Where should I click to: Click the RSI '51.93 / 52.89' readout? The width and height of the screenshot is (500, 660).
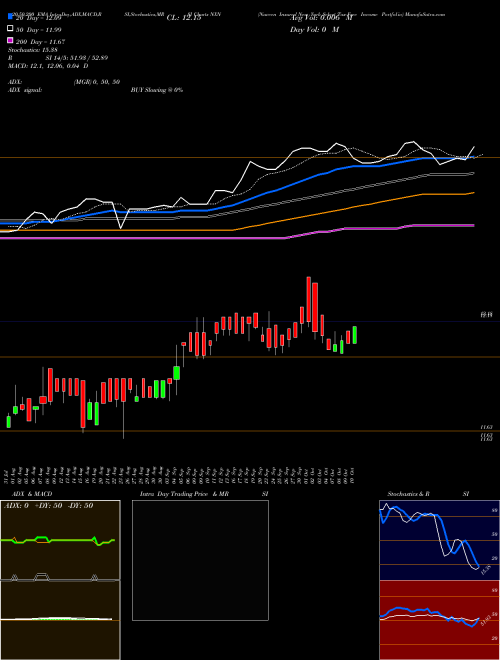coord(89,58)
